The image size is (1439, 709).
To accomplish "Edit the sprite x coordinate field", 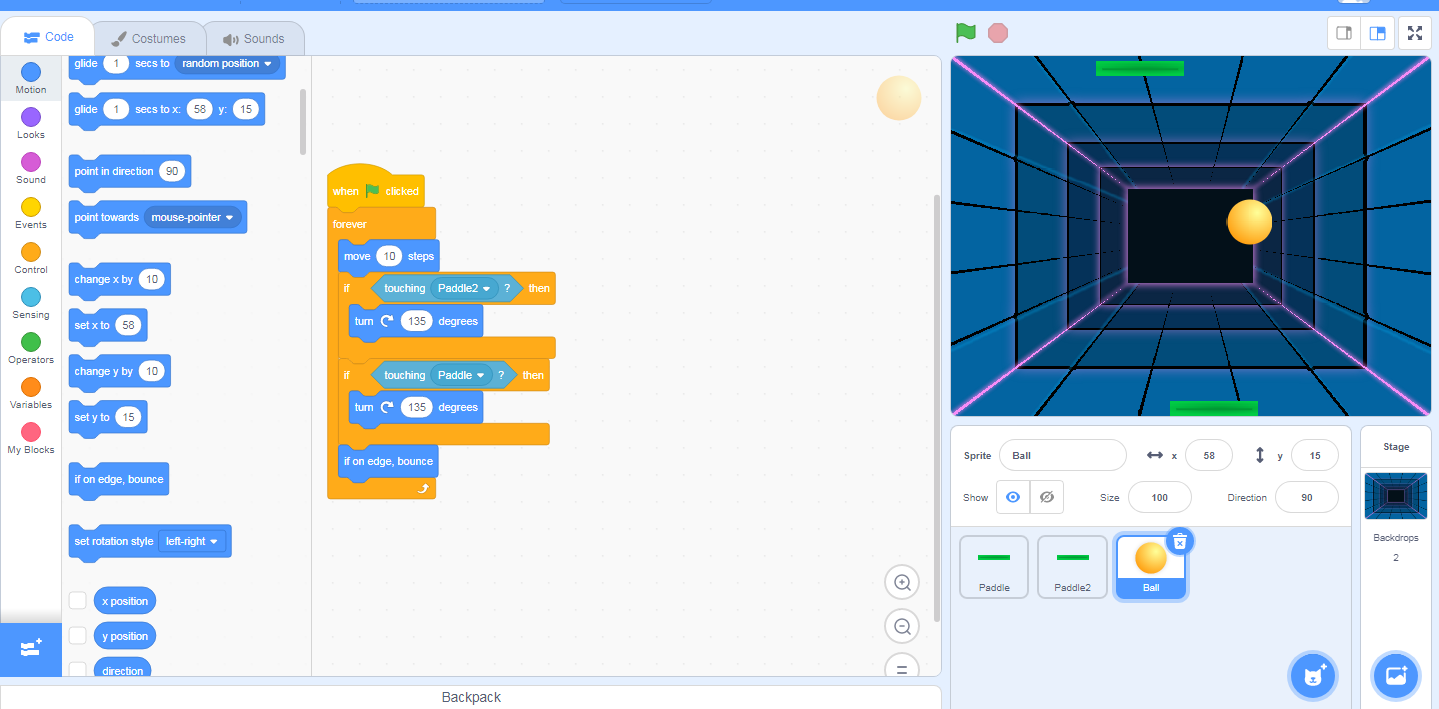I will tap(1209, 455).
